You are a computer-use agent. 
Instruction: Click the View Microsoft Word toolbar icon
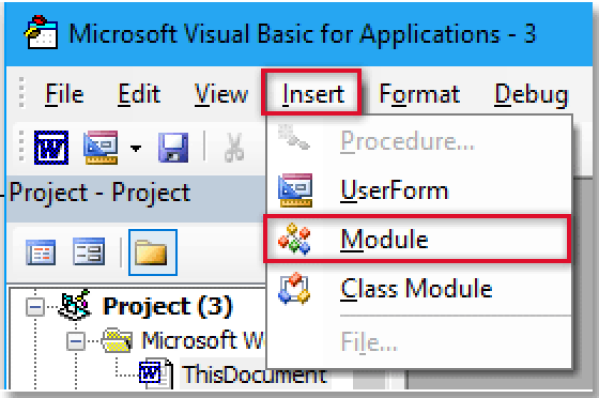click(x=51, y=147)
